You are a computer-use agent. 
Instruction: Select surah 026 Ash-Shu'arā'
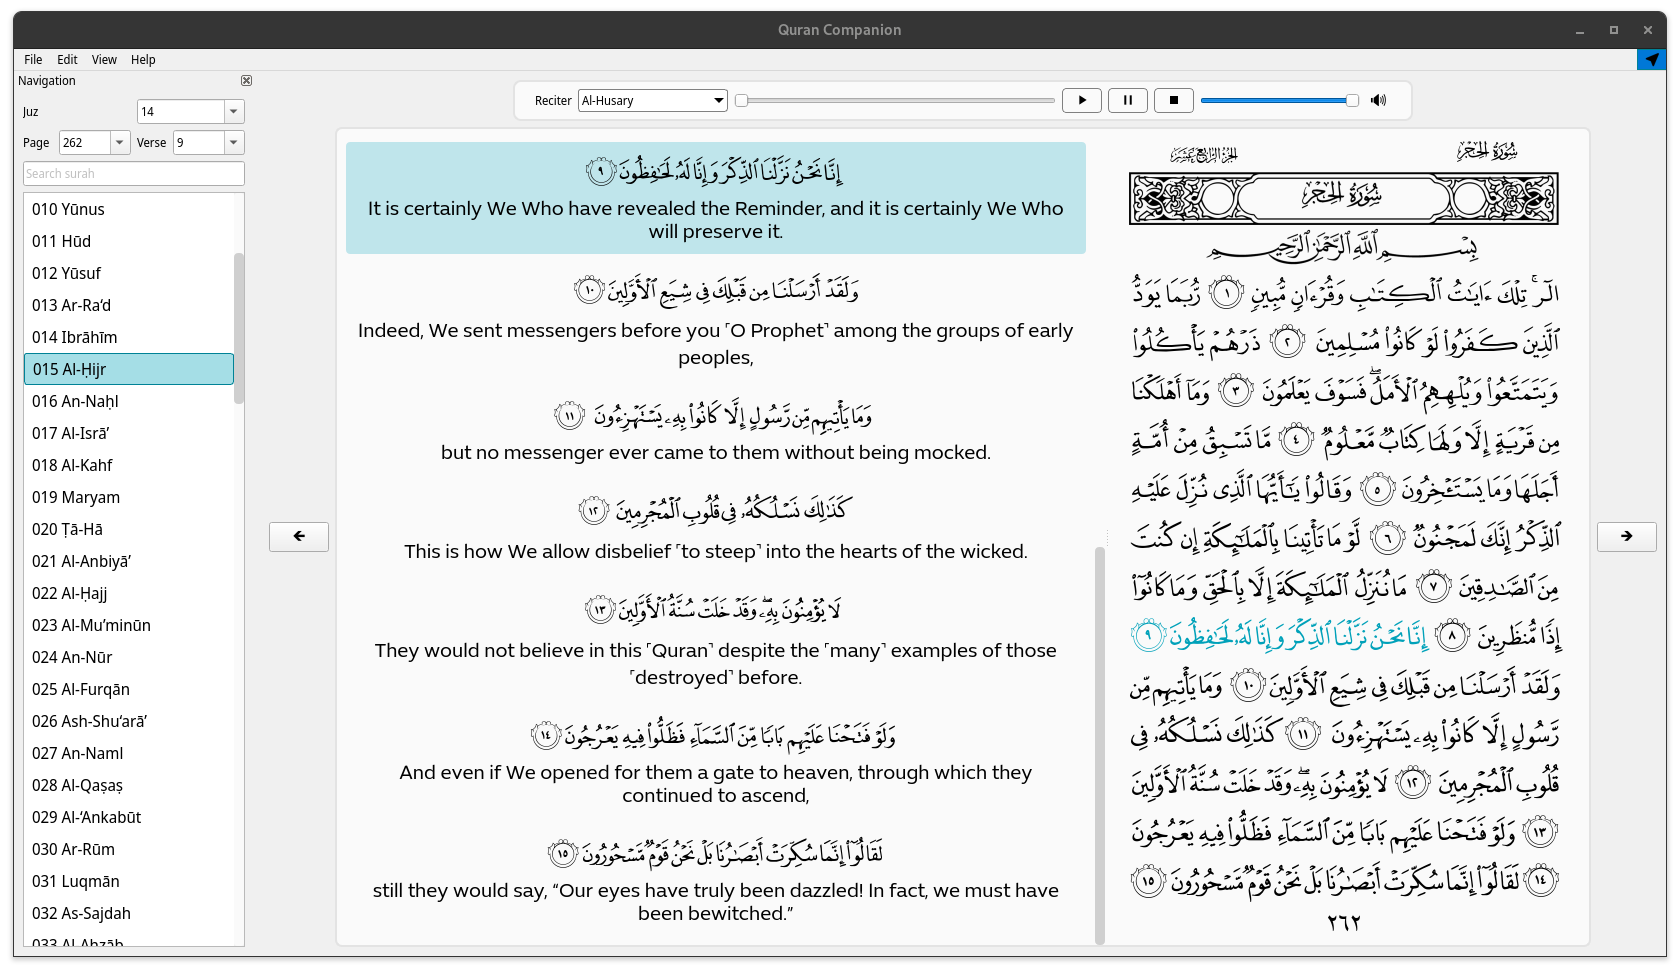pyautogui.click(x=129, y=721)
